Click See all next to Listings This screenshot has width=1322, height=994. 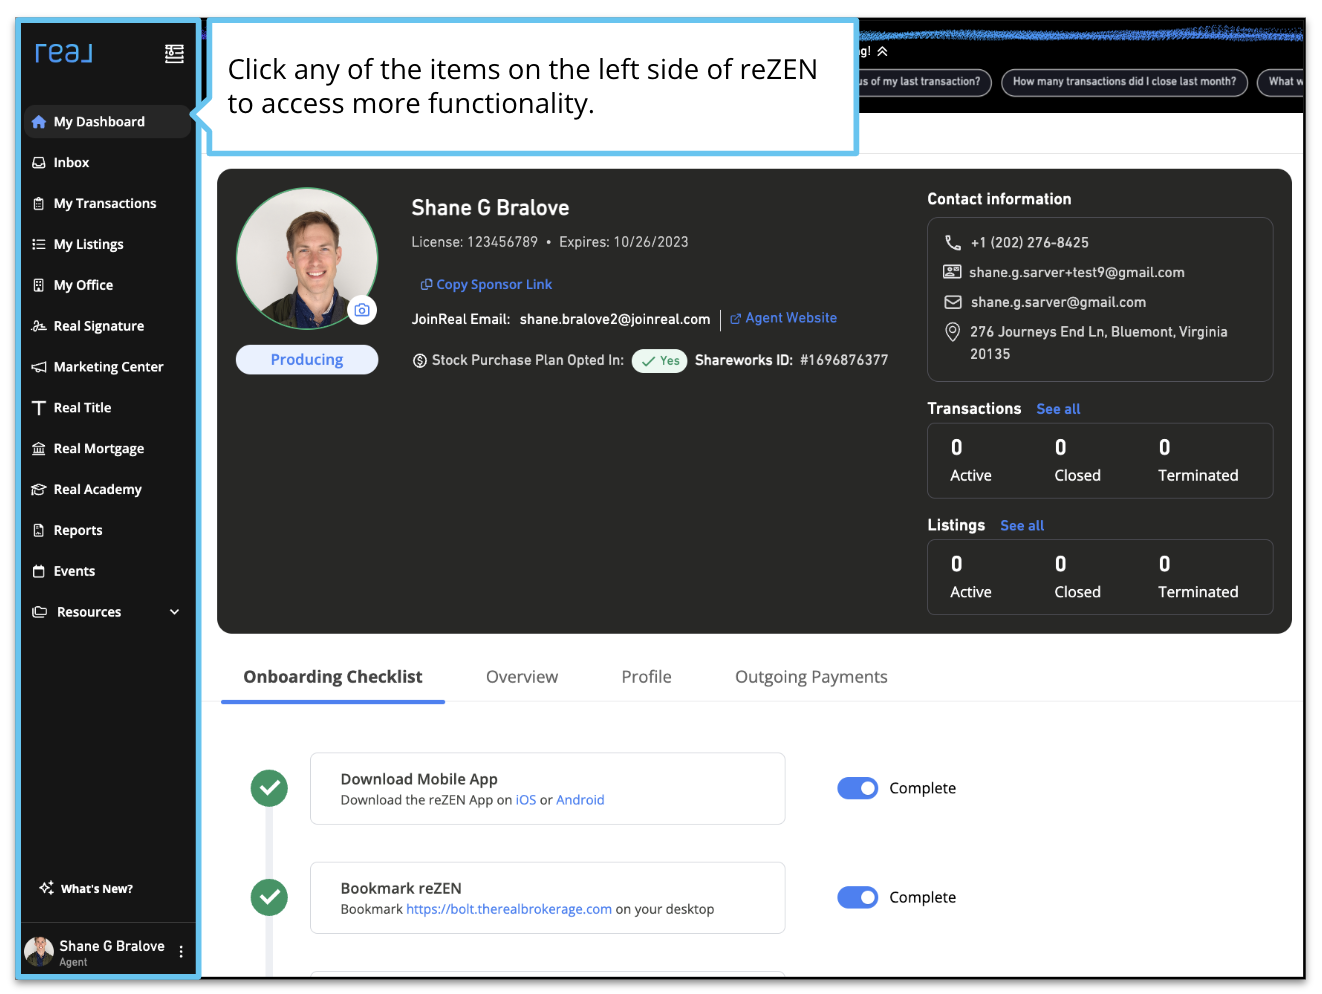coord(1022,526)
